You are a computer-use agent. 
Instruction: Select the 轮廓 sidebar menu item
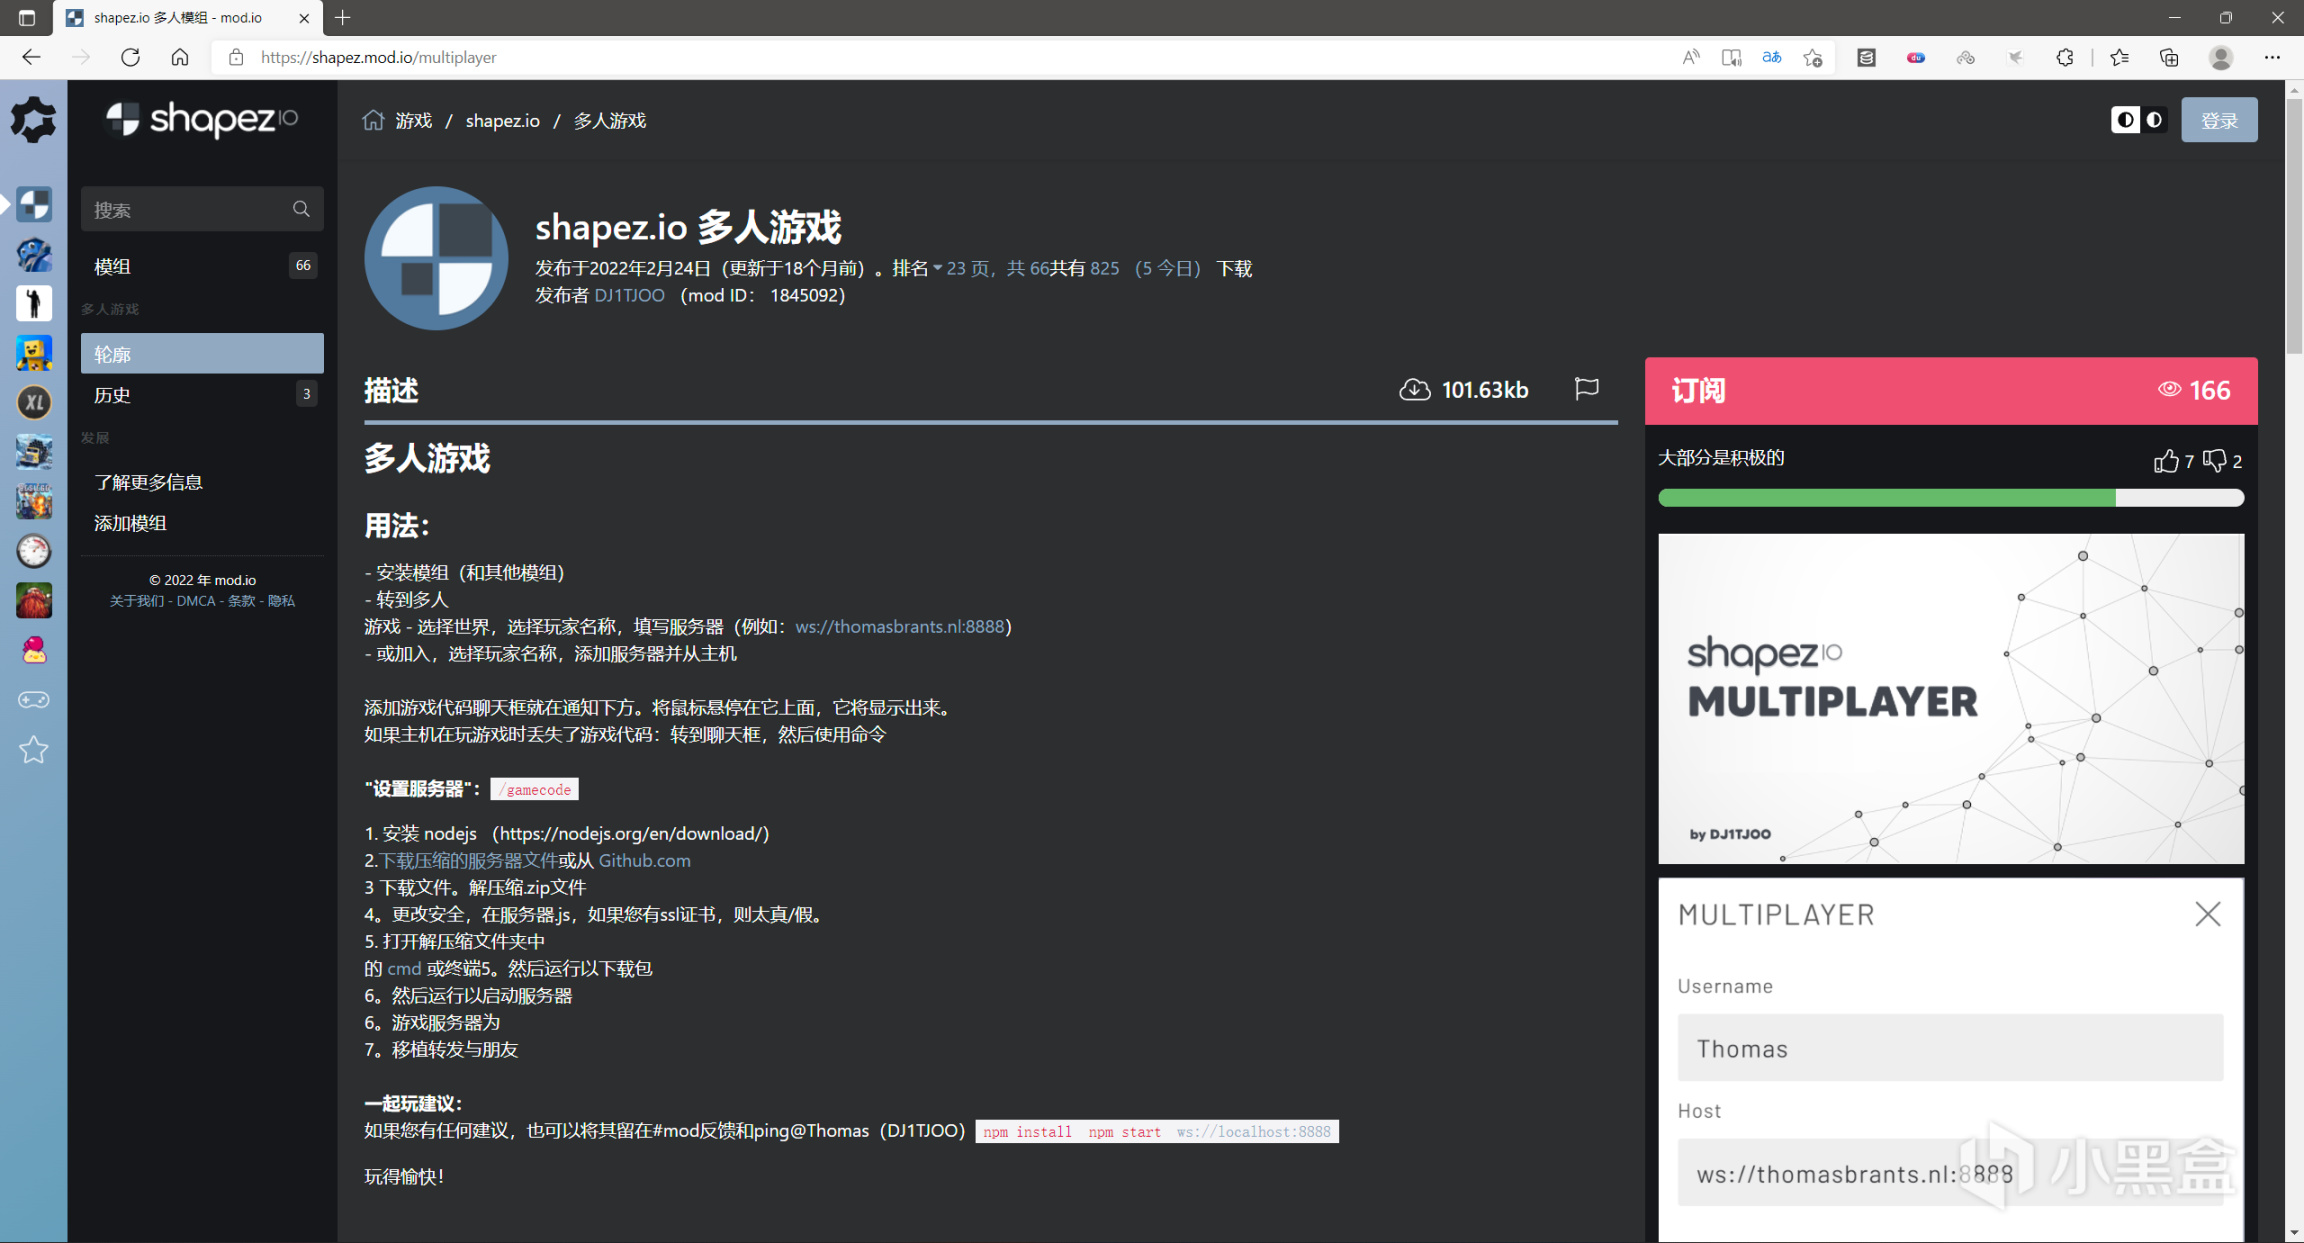(202, 353)
